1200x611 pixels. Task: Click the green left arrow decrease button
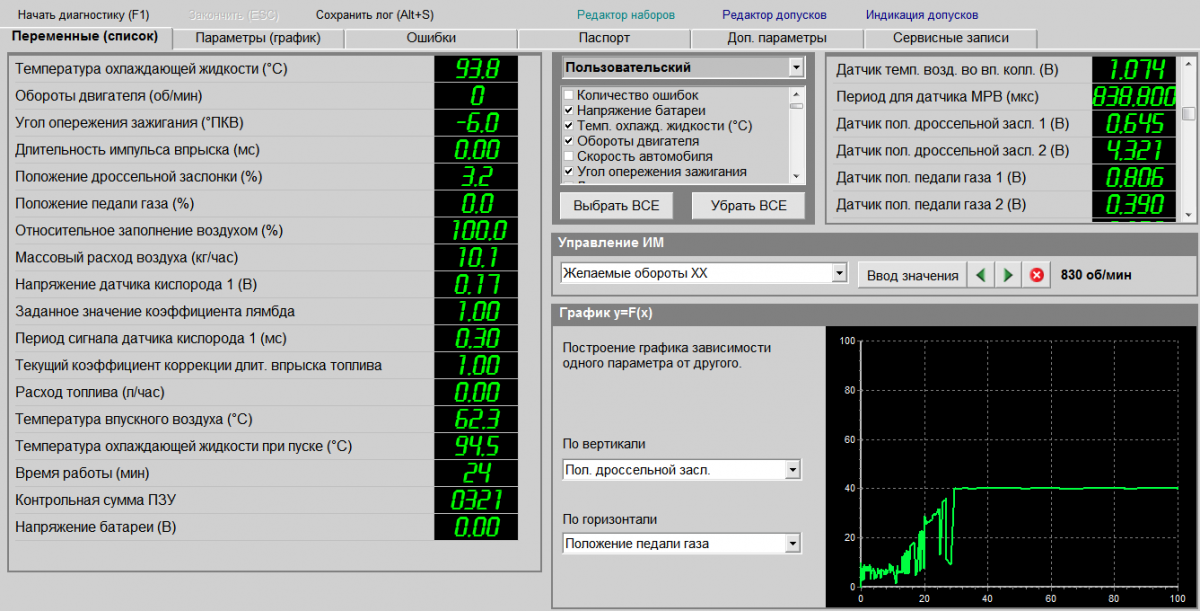[x=982, y=274]
